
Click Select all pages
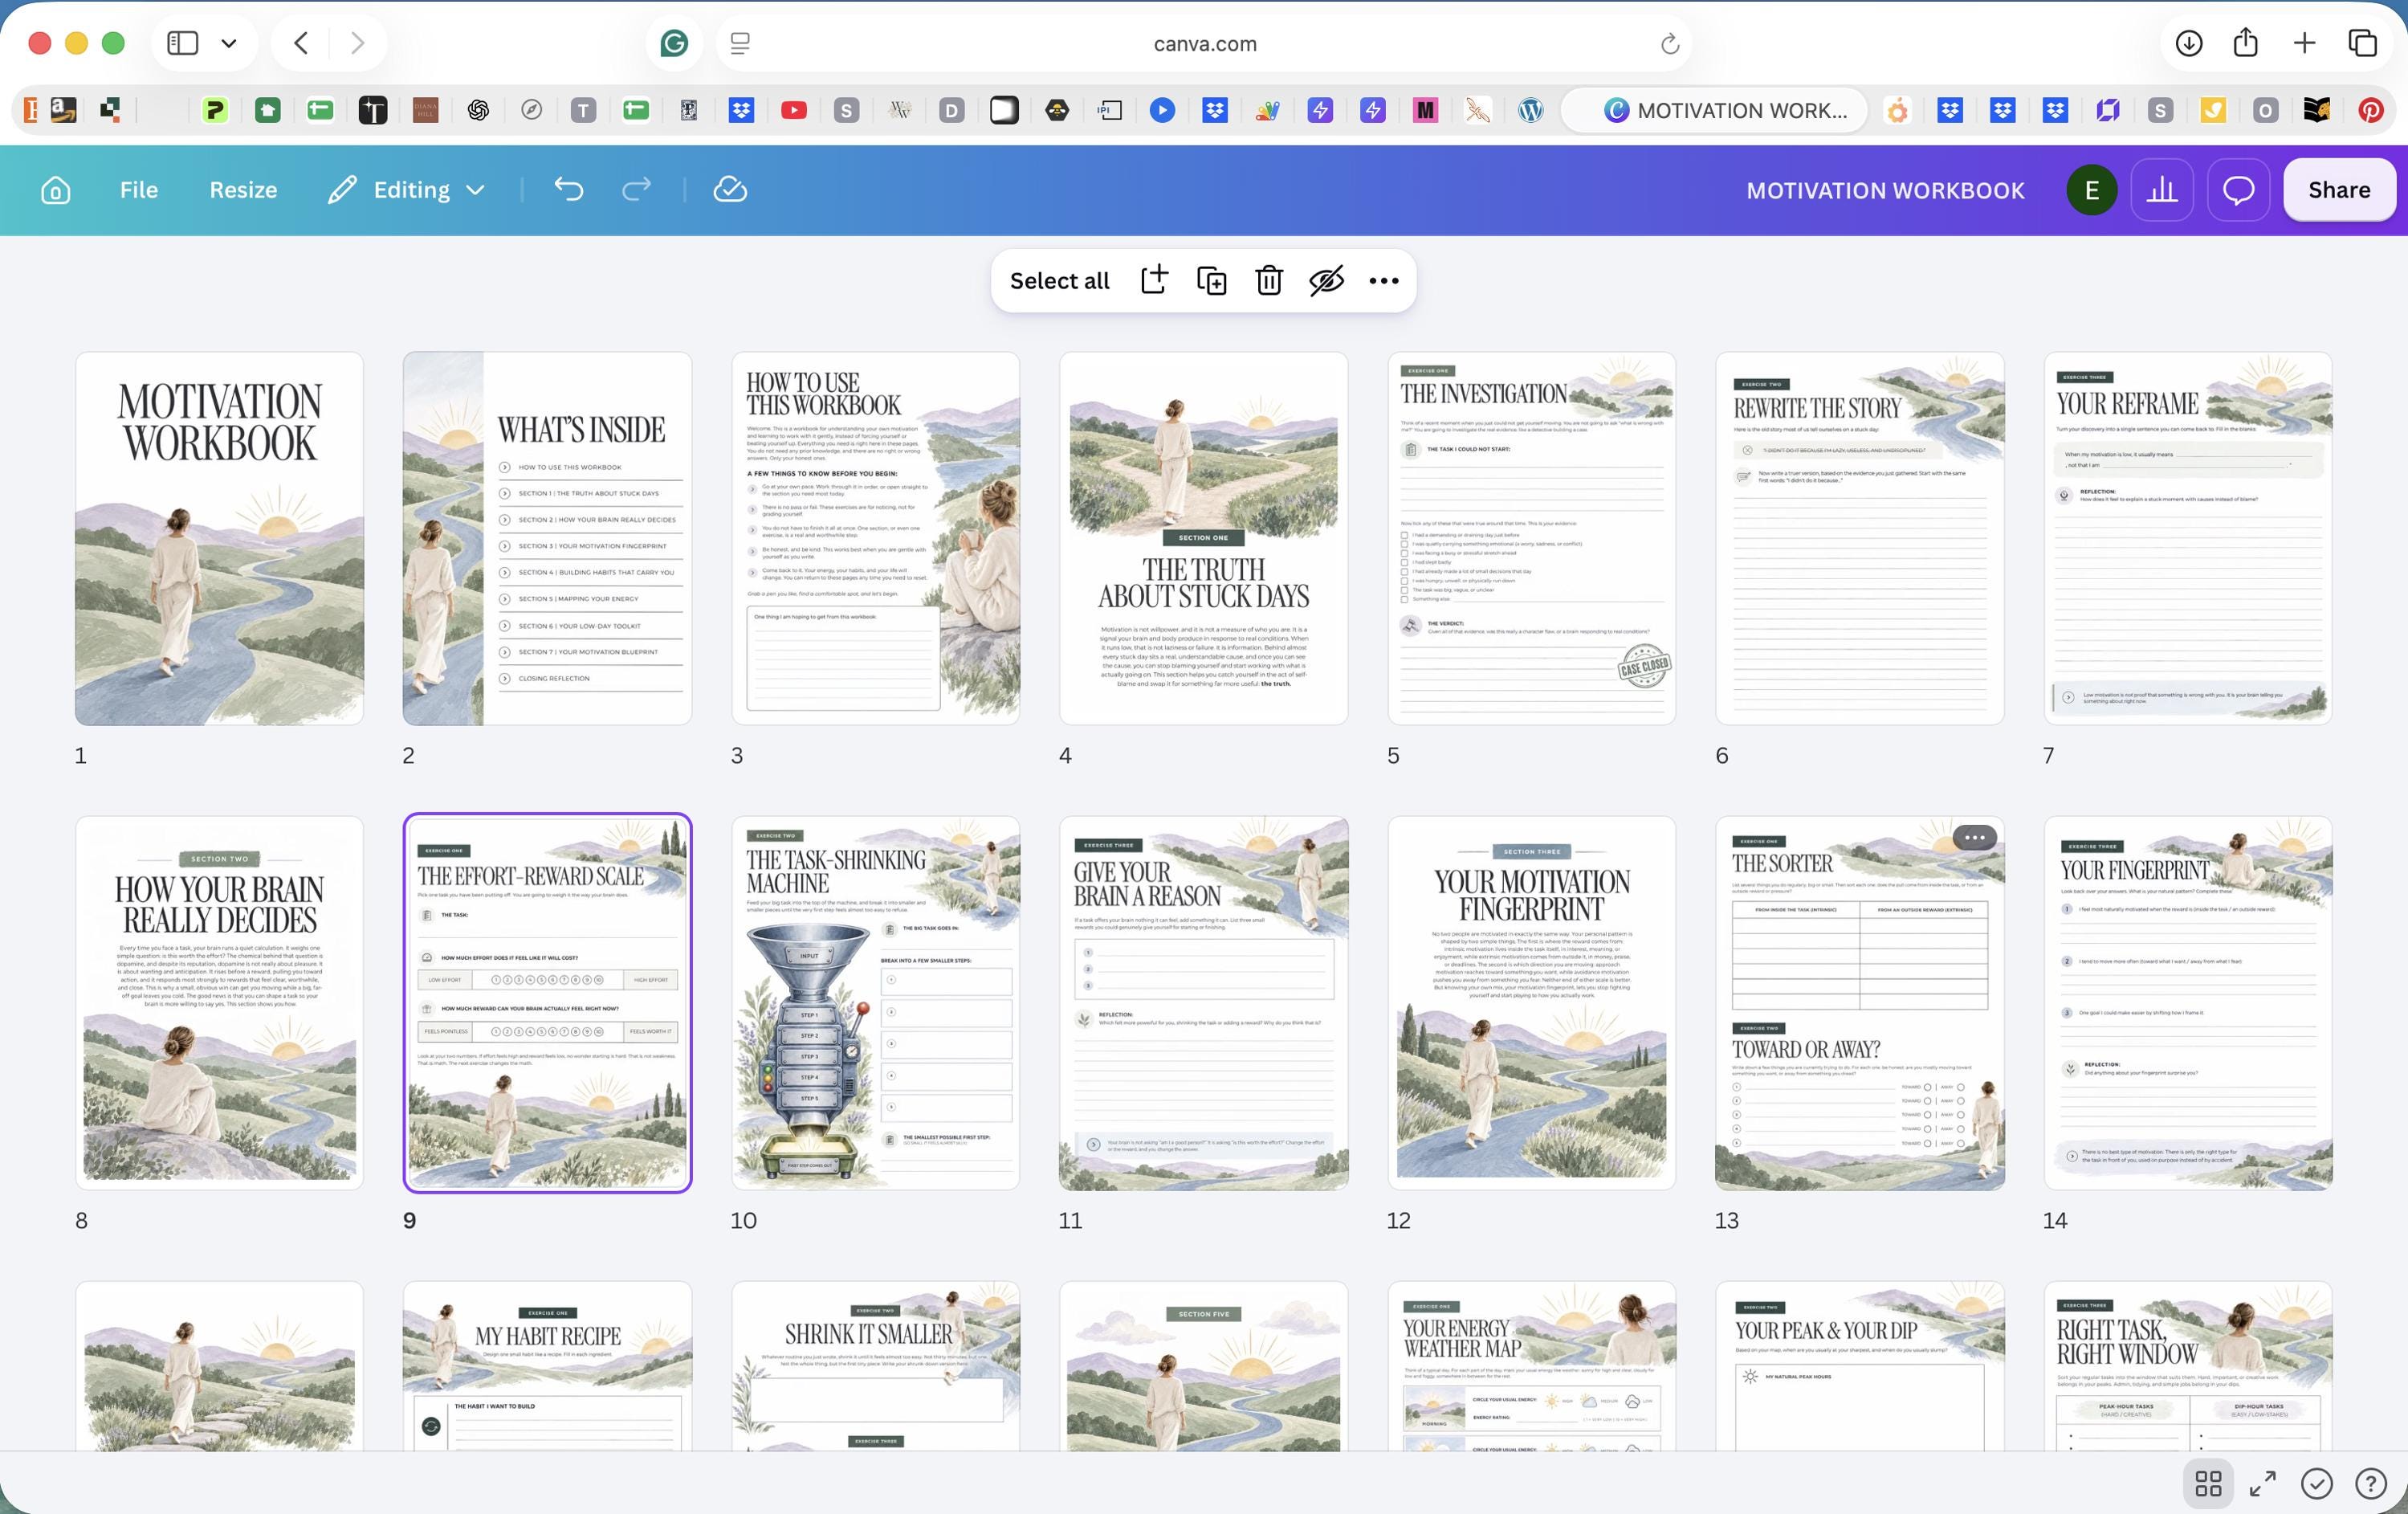[x=1059, y=281]
